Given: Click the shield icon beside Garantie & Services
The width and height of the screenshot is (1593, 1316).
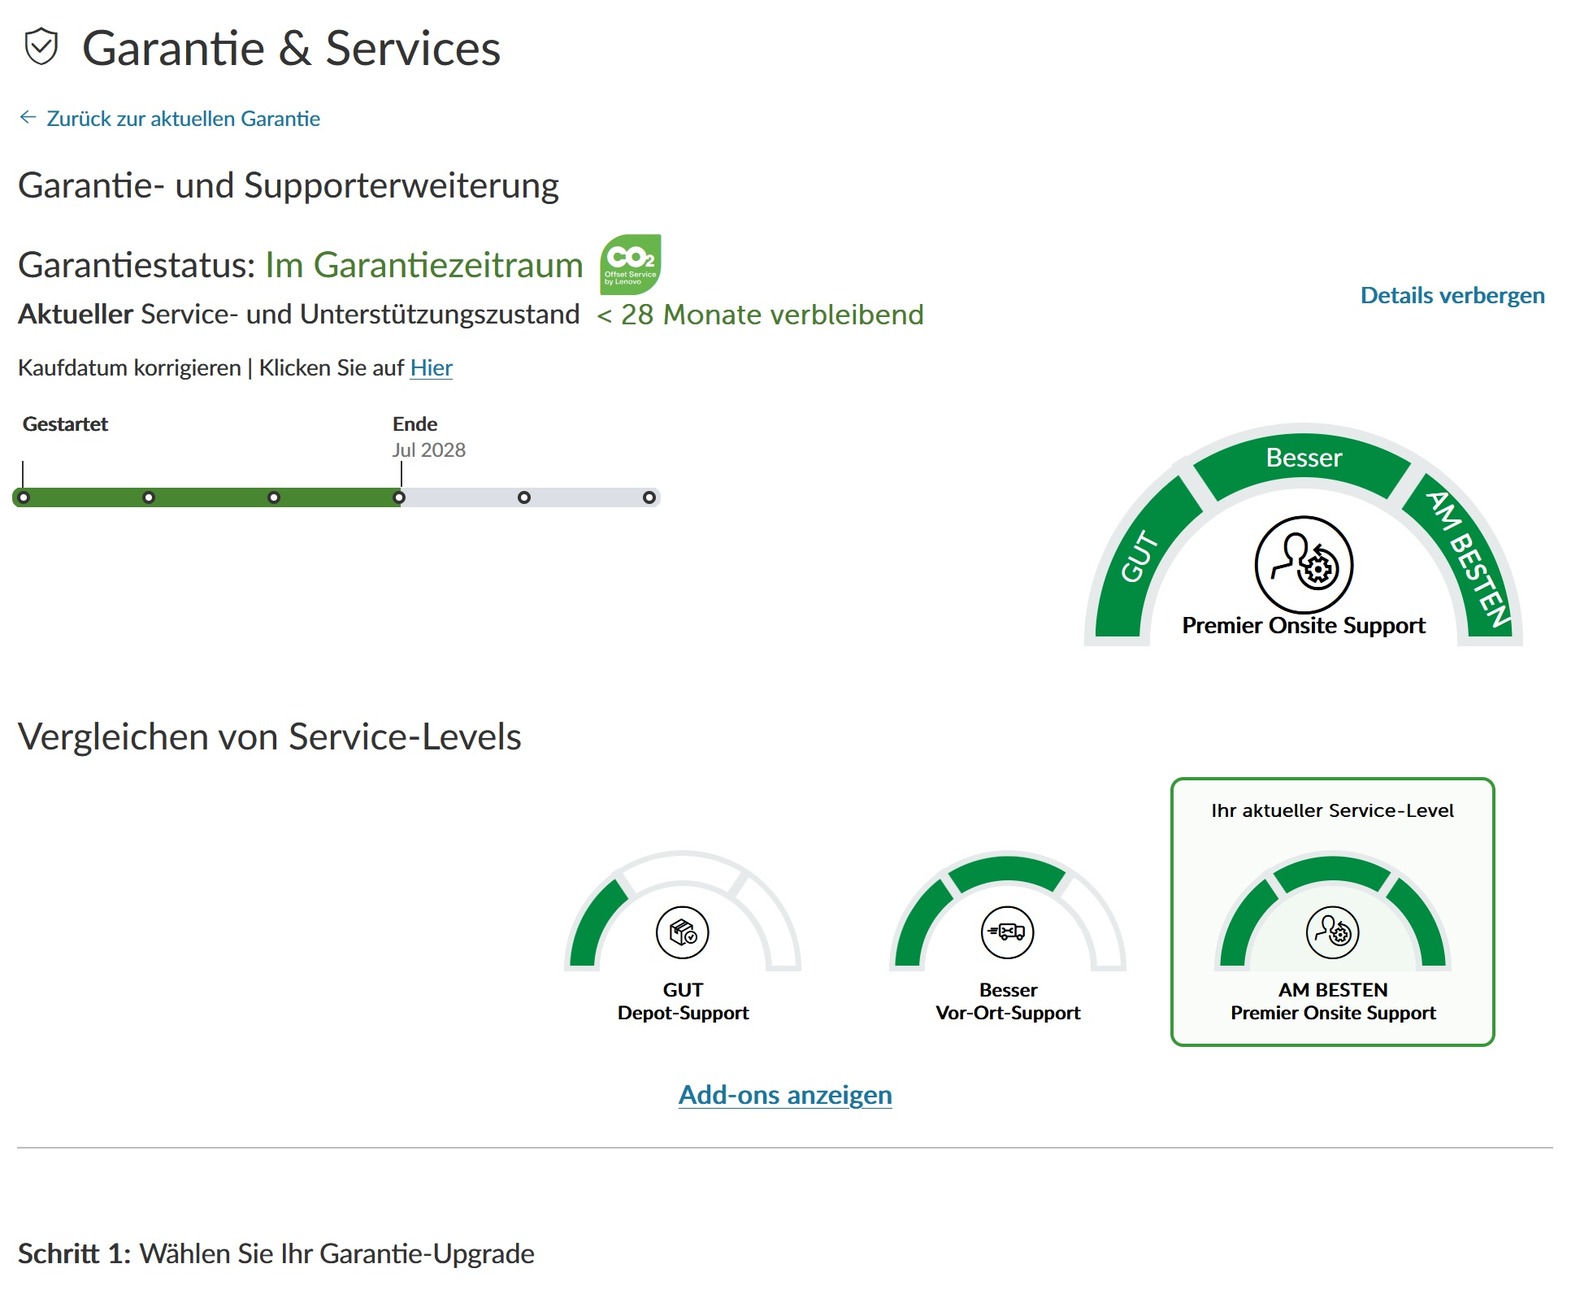Looking at the screenshot, I should (x=41, y=47).
